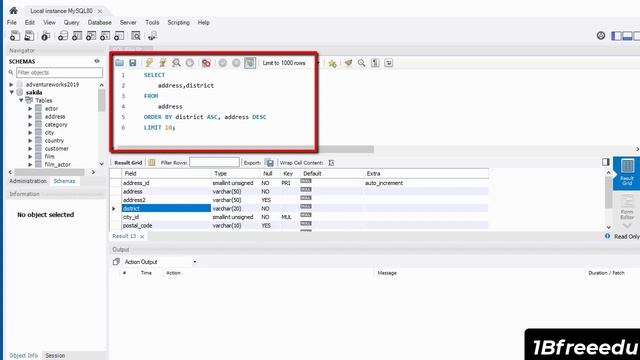The image size is (640, 360).
Task: Collapse the sakila schema
Action: click(x=12, y=93)
